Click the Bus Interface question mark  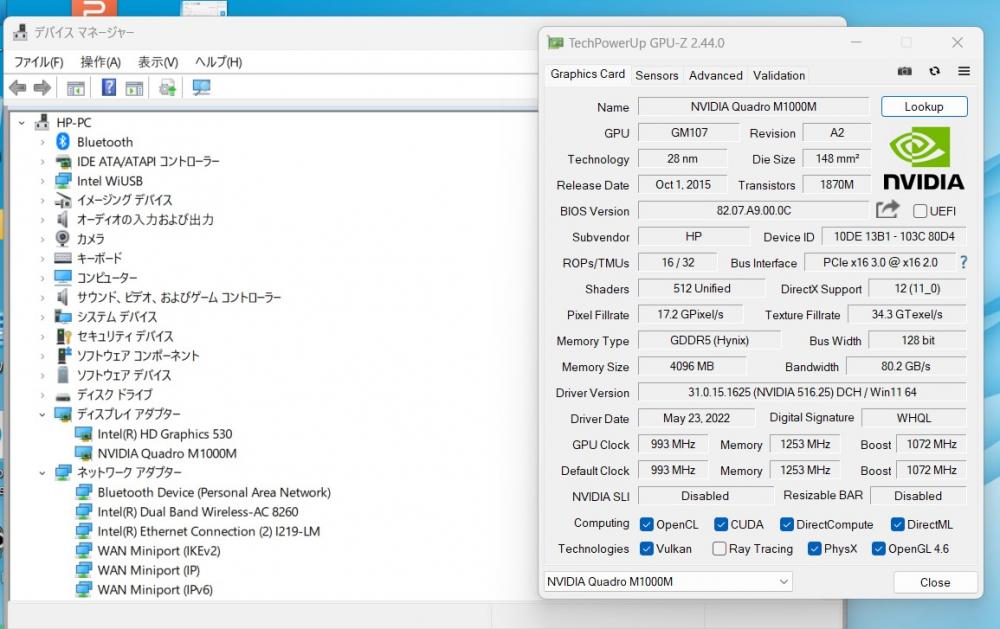tap(963, 262)
